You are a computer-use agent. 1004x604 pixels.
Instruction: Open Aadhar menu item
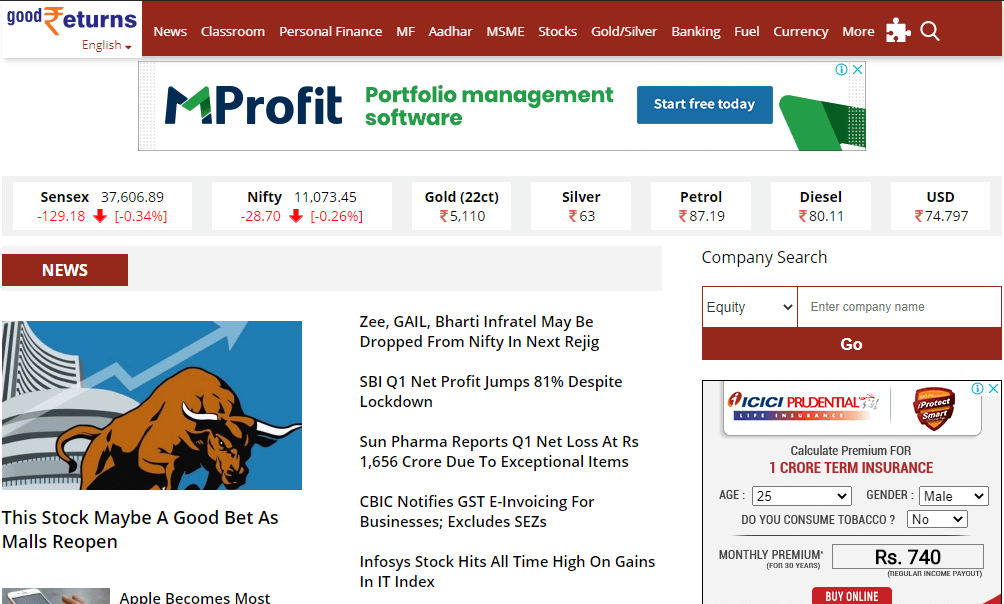click(450, 31)
